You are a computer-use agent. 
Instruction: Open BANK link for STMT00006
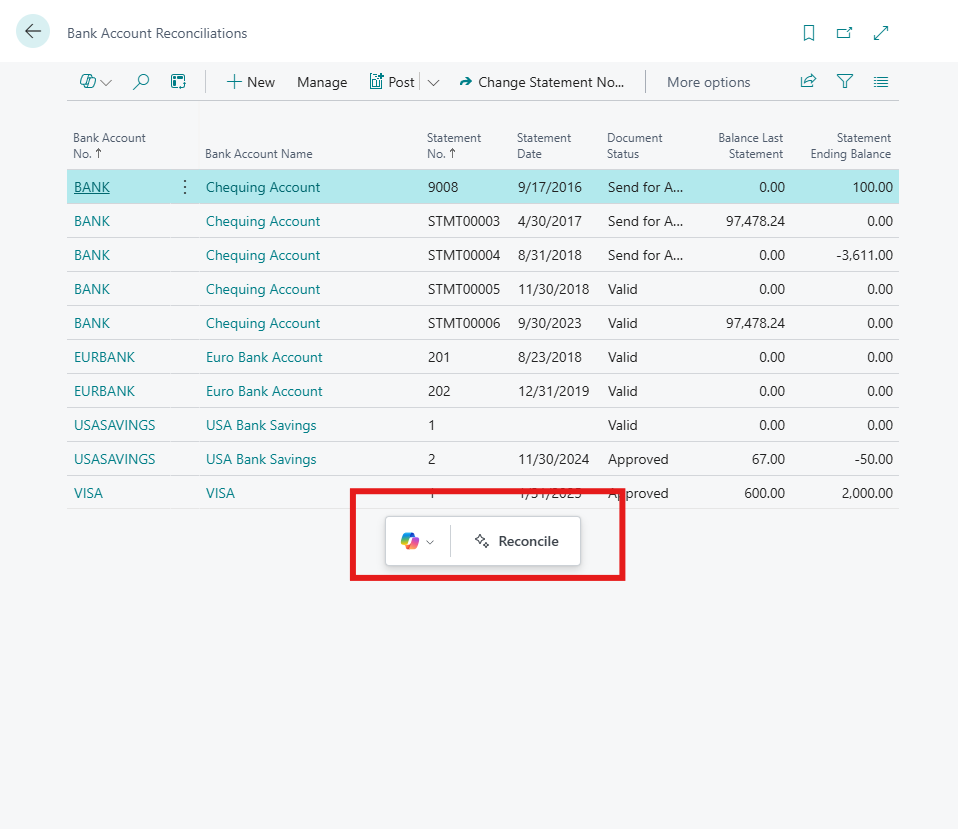(x=92, y=323)
